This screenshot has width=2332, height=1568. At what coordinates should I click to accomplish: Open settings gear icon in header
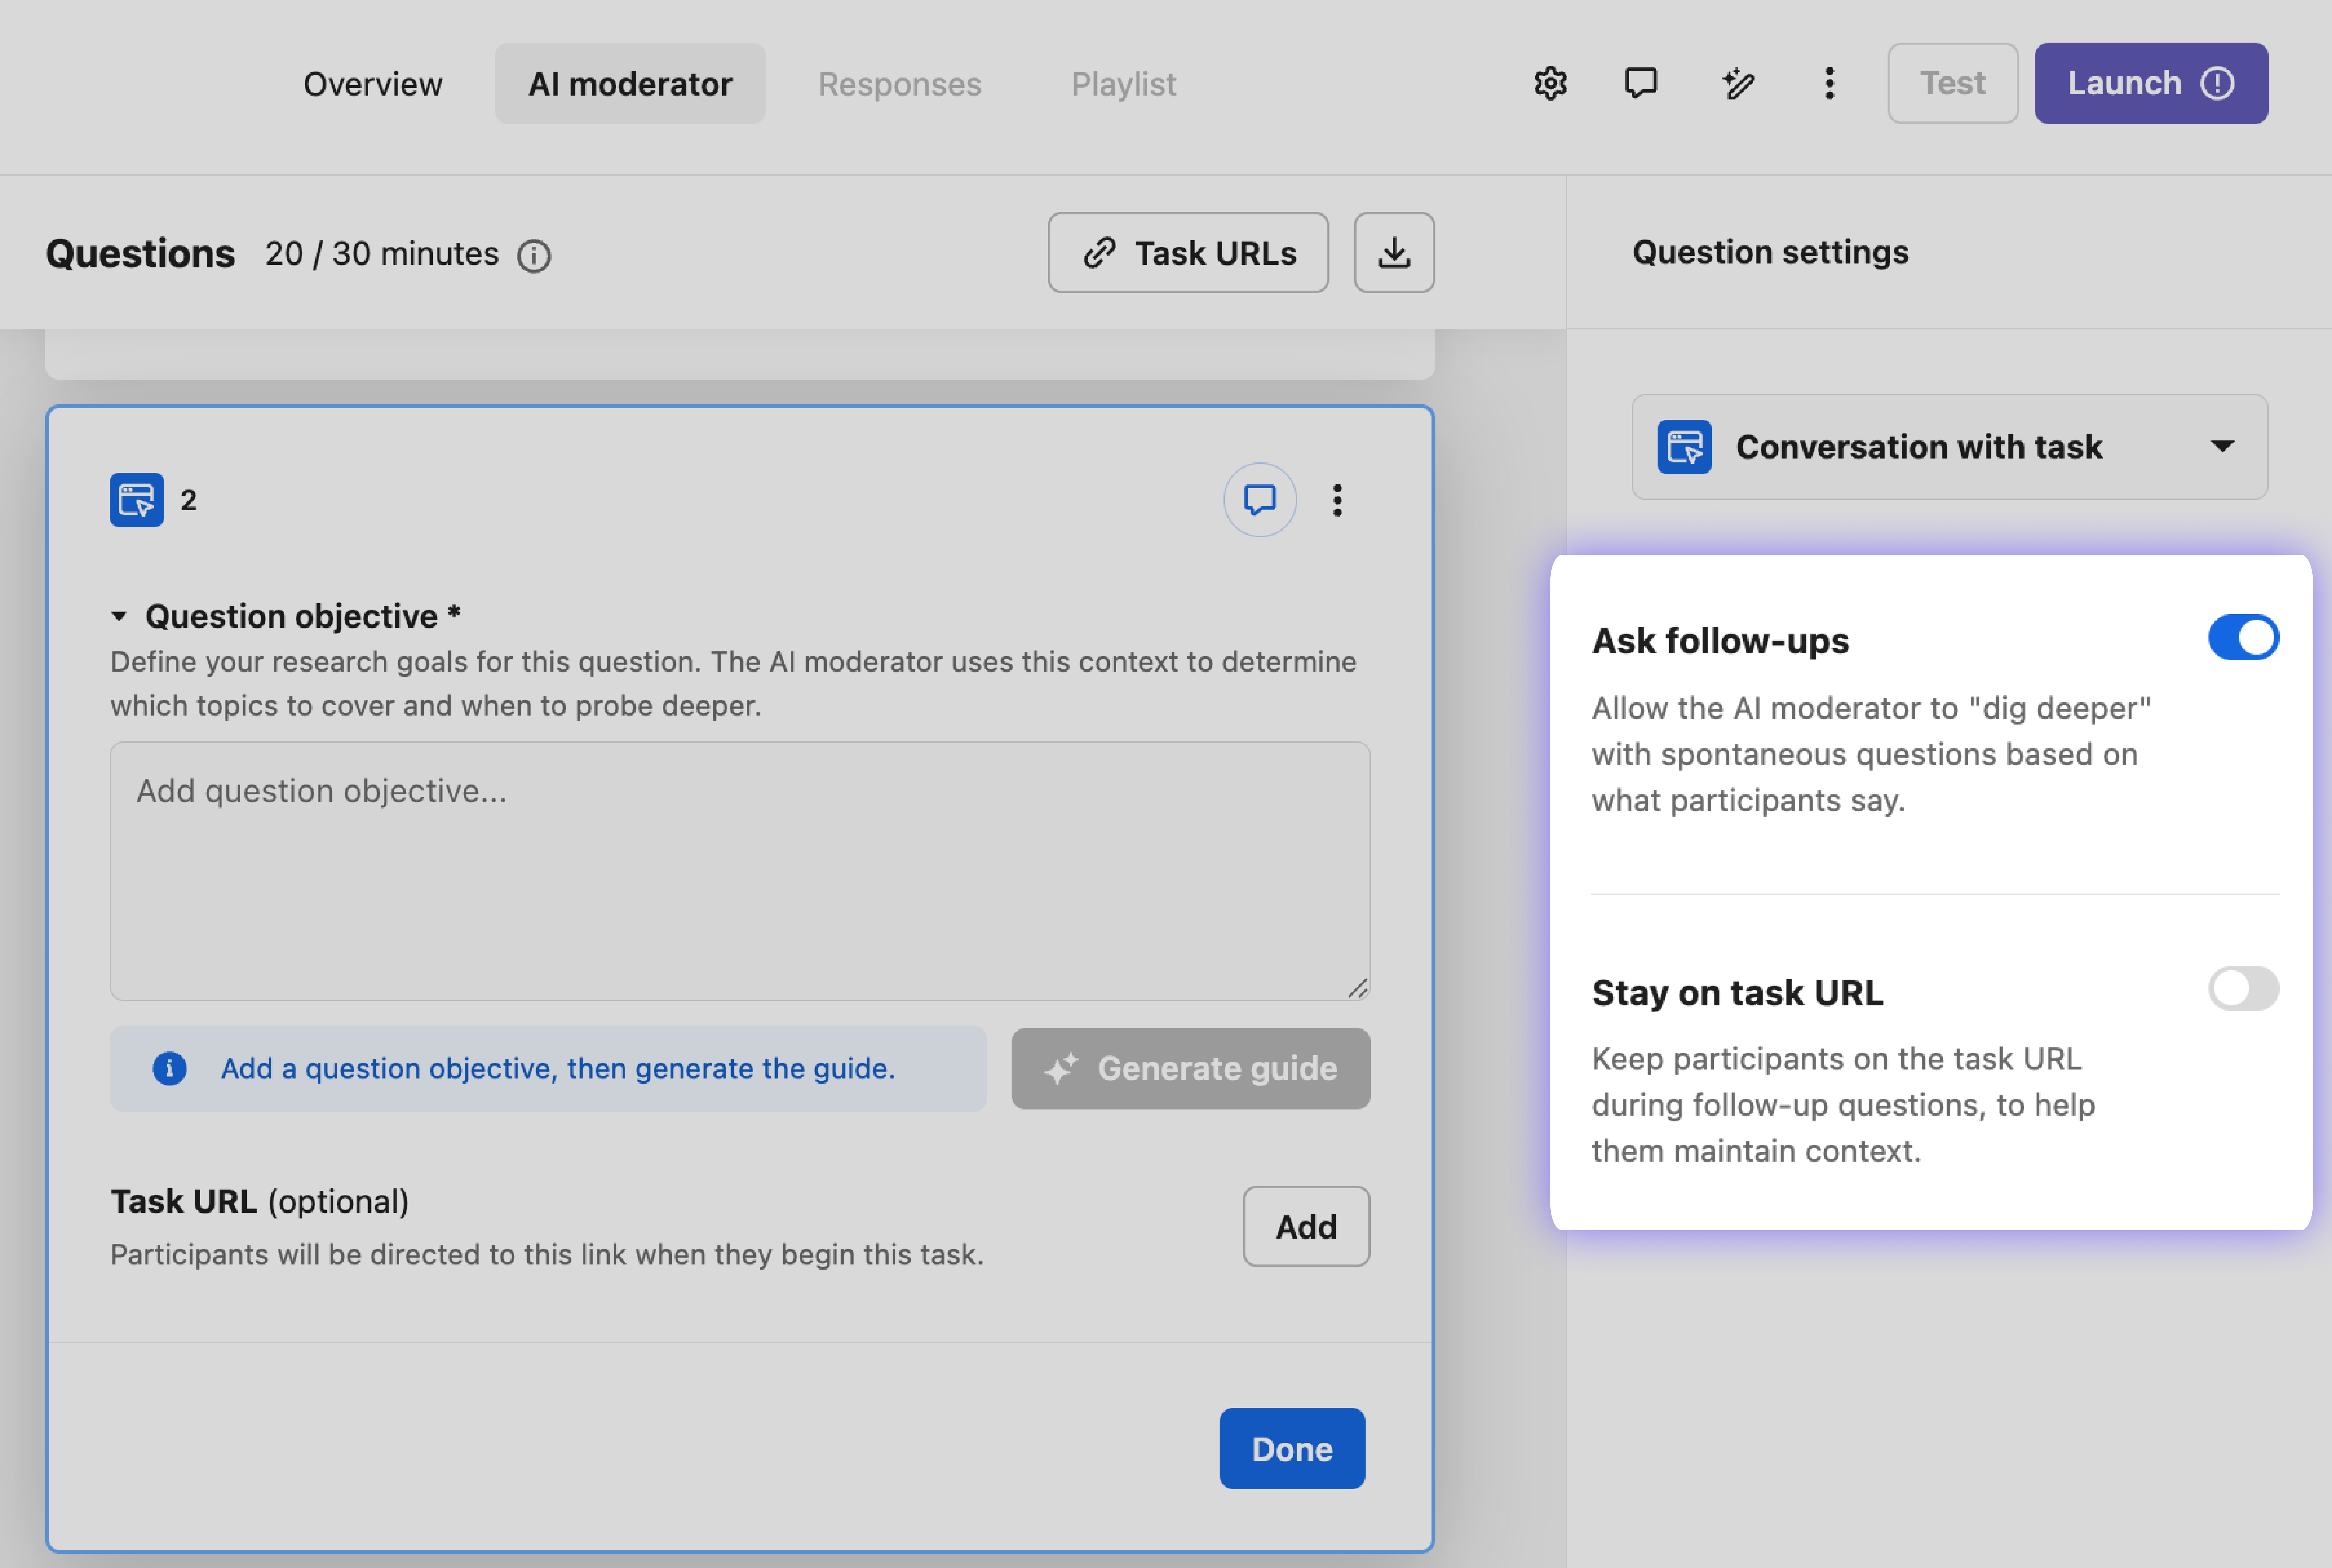pos(1550,83)
